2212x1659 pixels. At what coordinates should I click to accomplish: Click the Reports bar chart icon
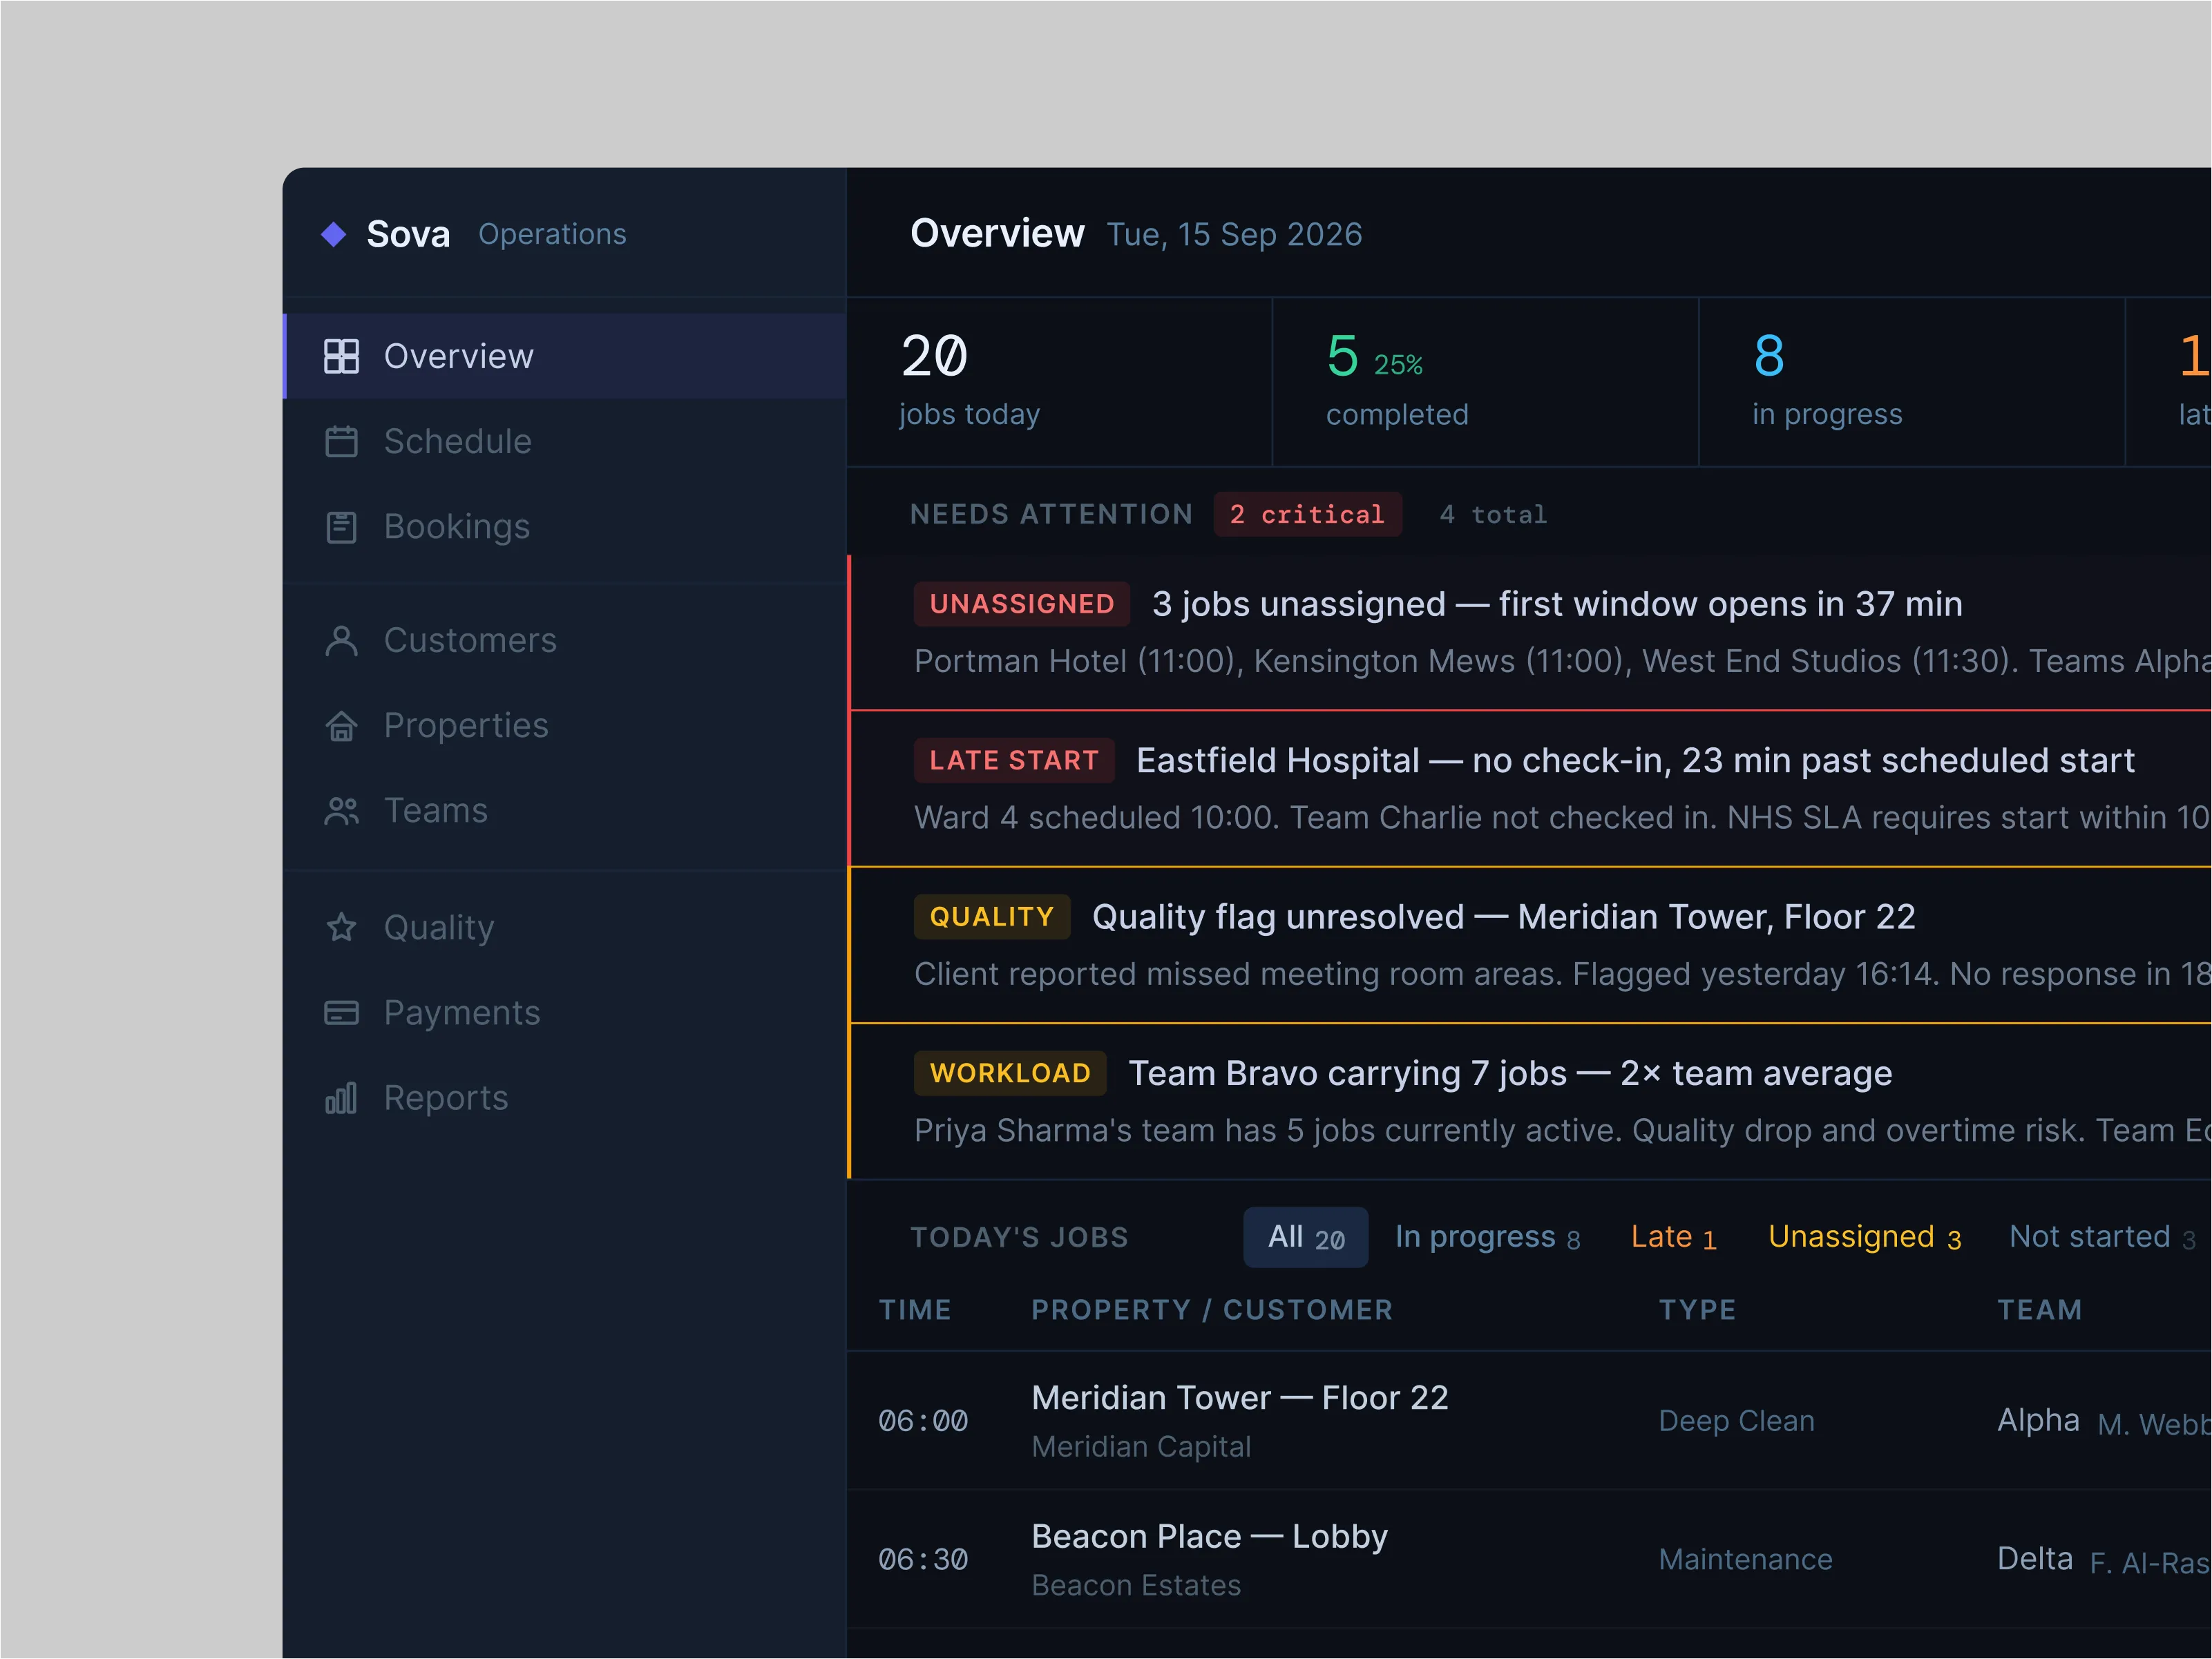(341, 1098)
